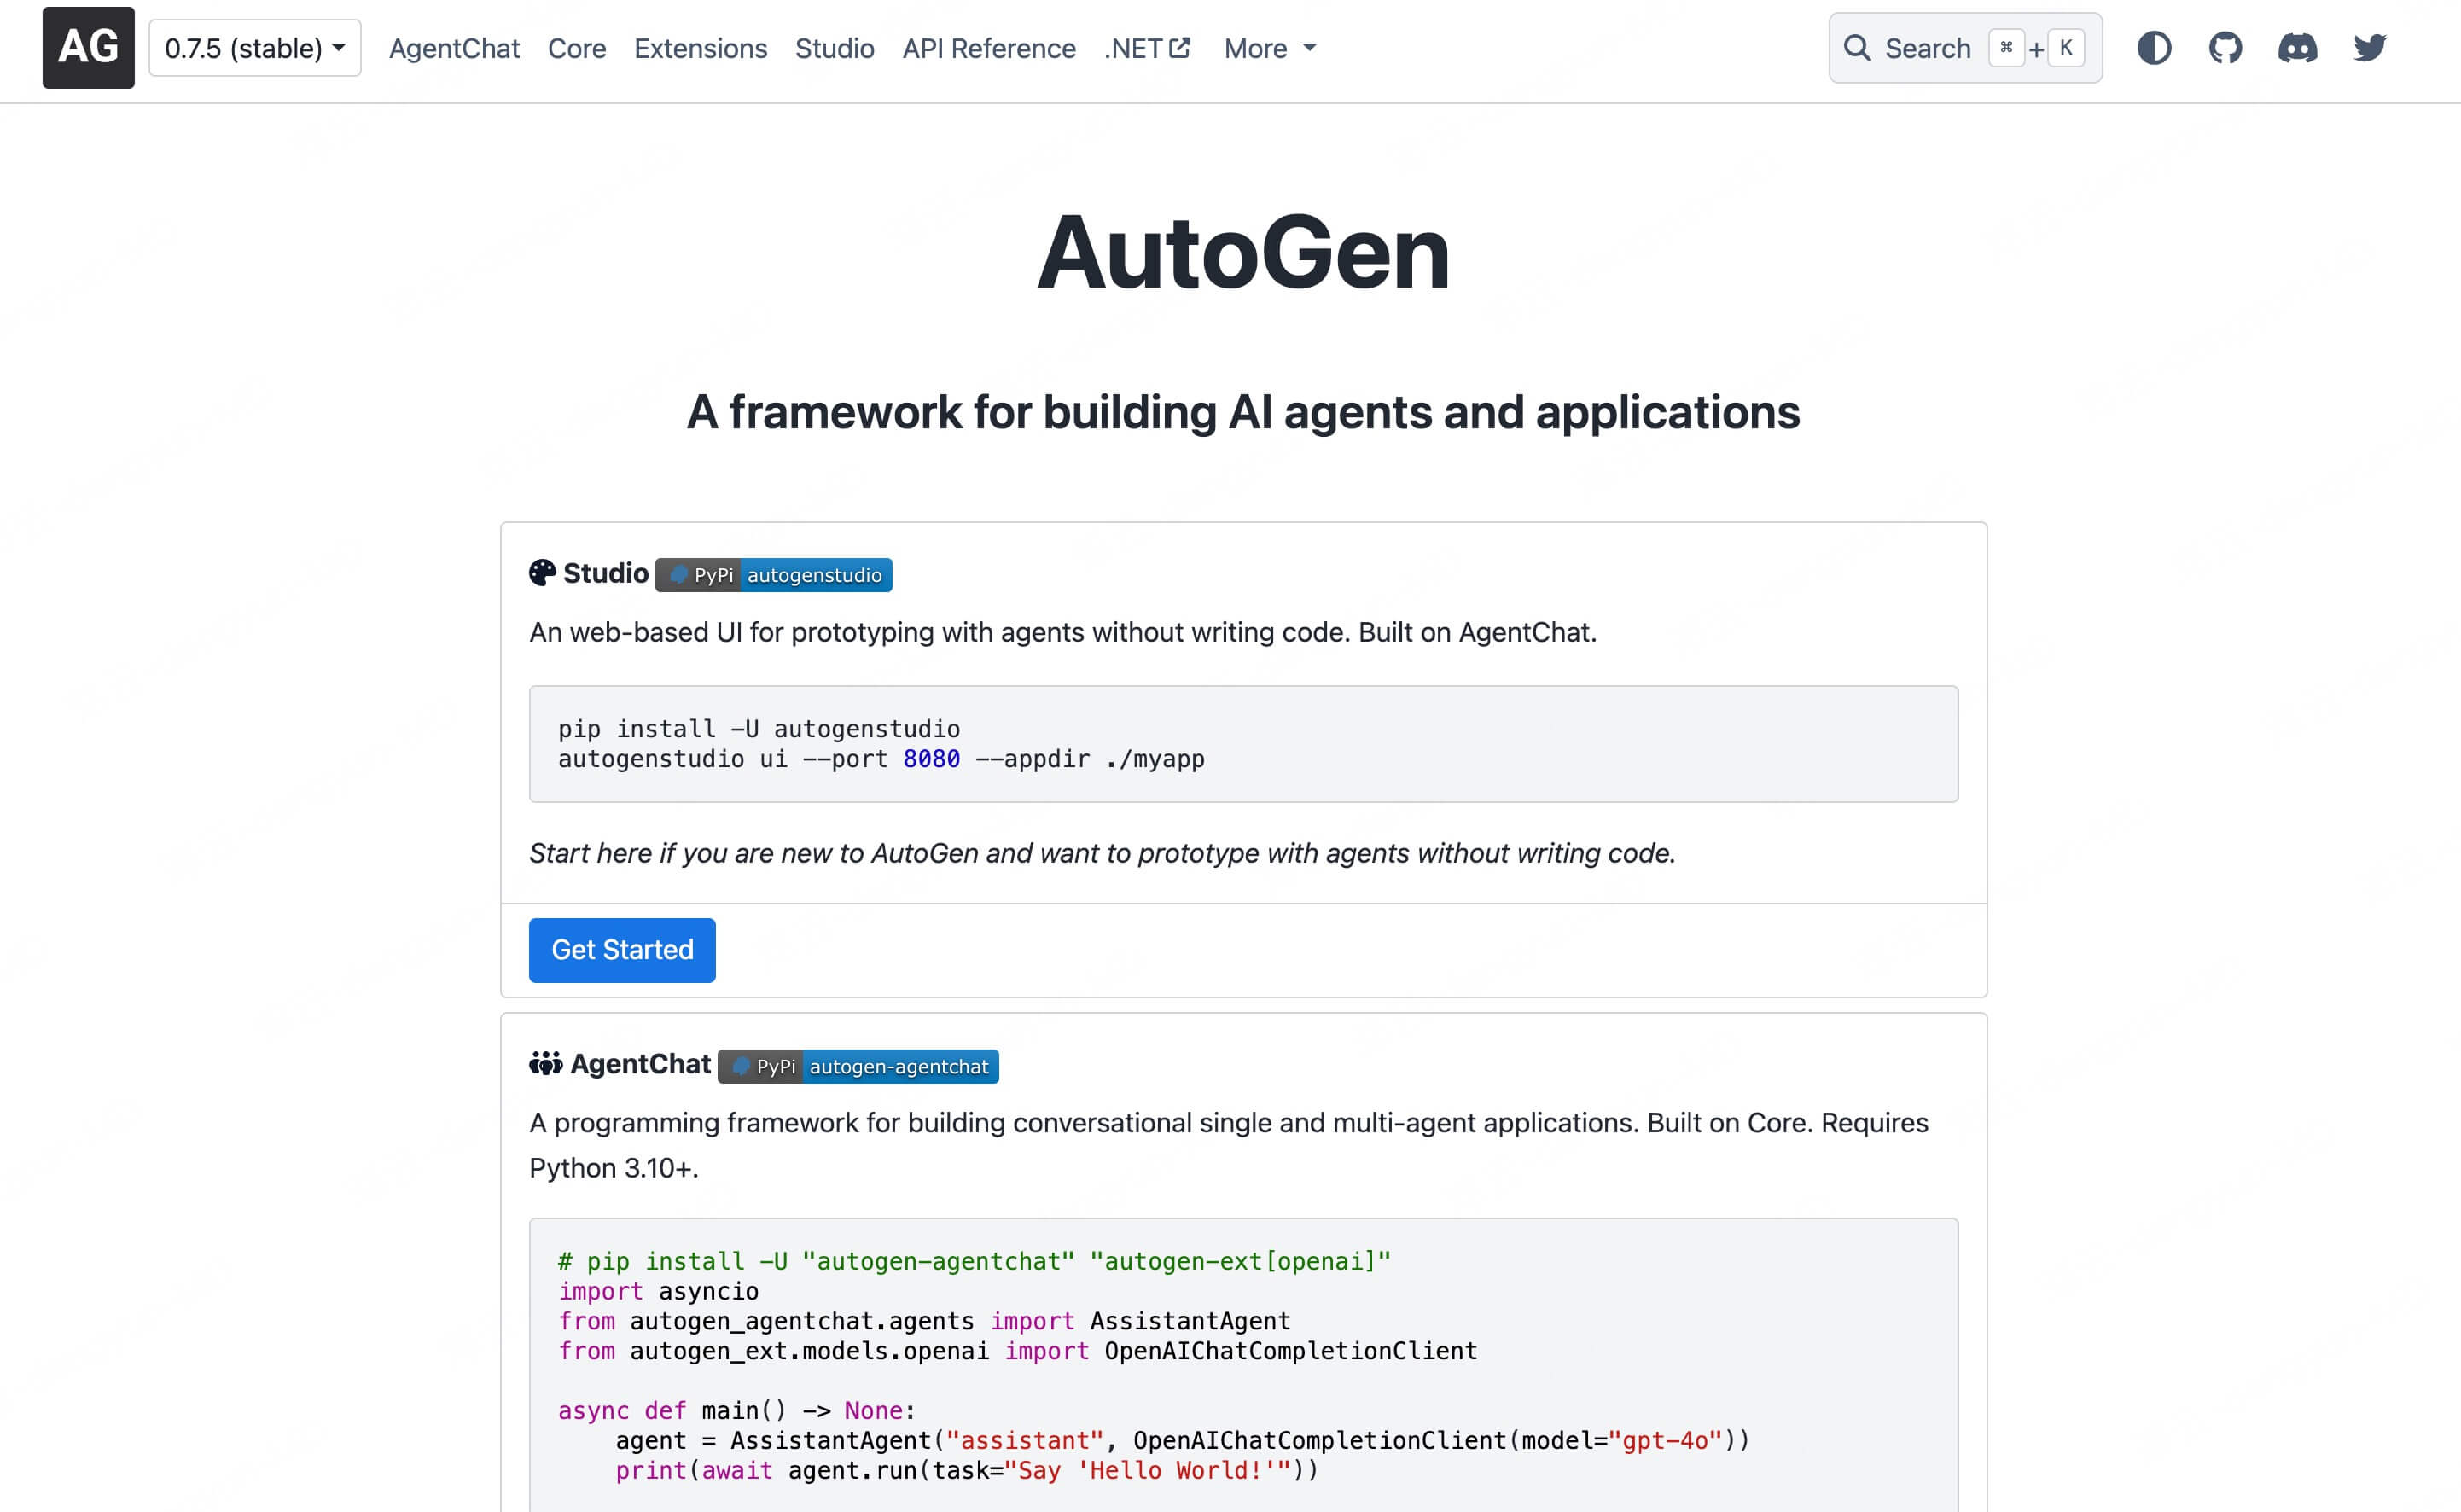Click the 'from autogen_agentchat.agents import AssistantAgent' line
The width and height of the screenshot is (2461, 1512).
point(924,1321)
